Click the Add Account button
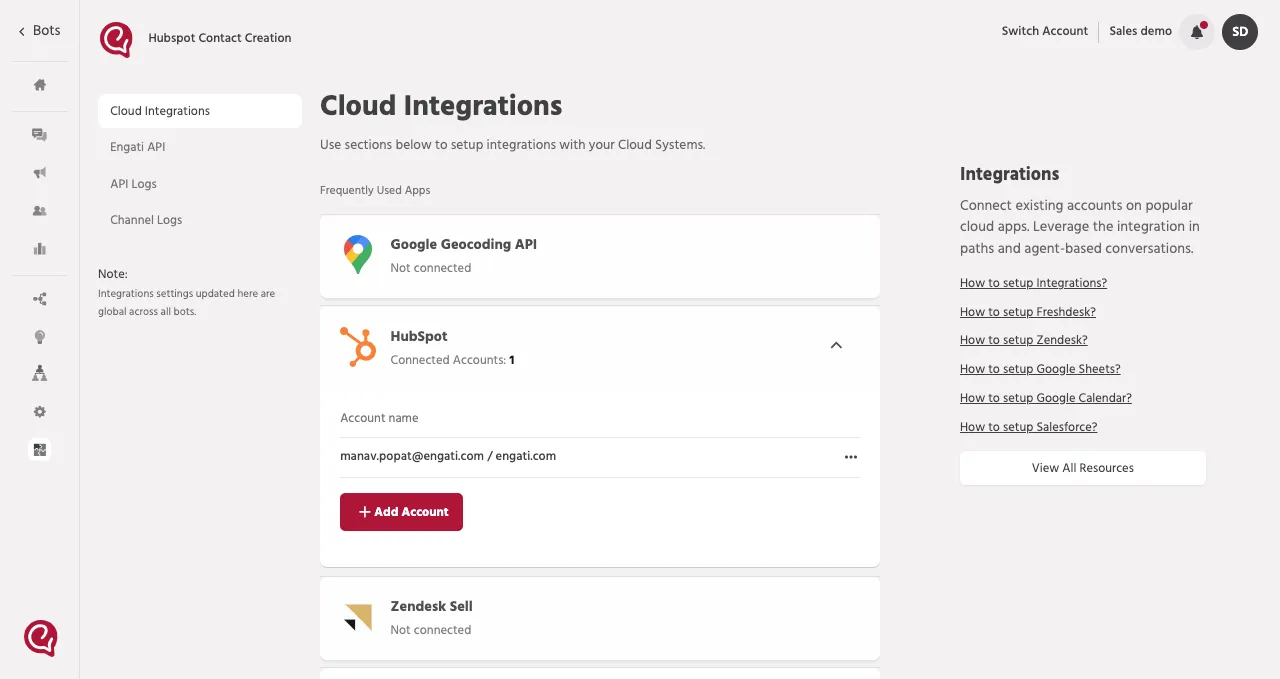This screenshot has height=679, width=1280. pyautogui.click(x=401, y=512)
